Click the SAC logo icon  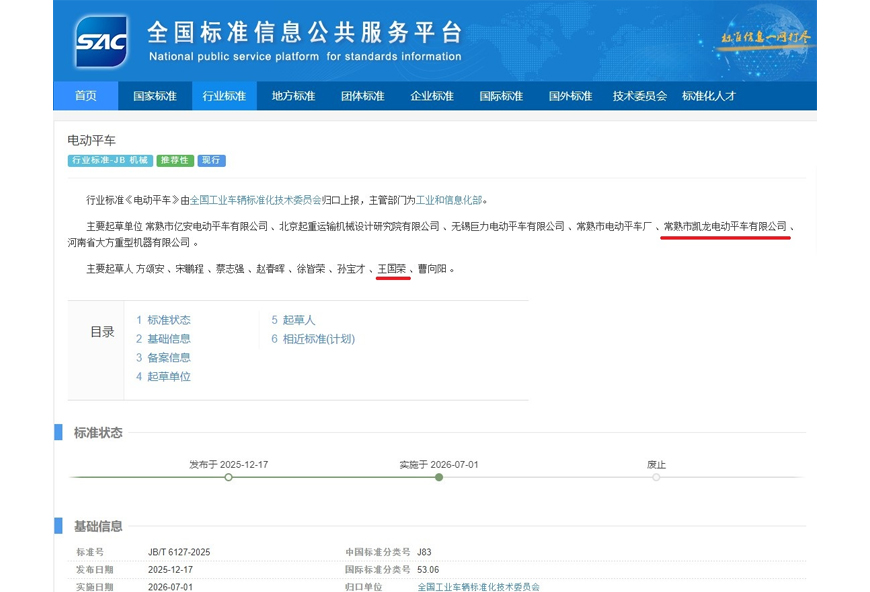click(101, 42)
